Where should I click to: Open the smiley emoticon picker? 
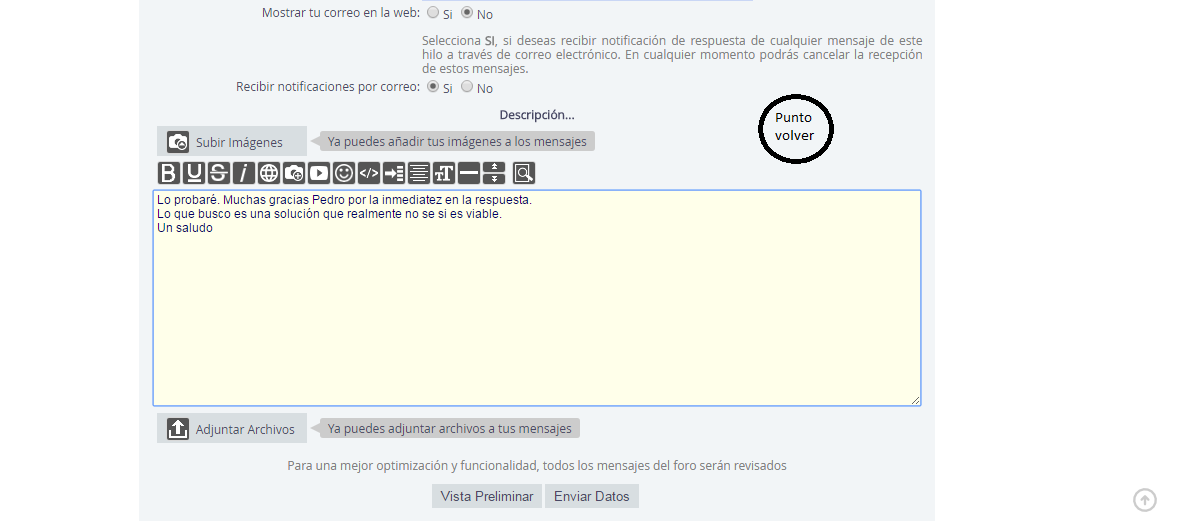344,173
